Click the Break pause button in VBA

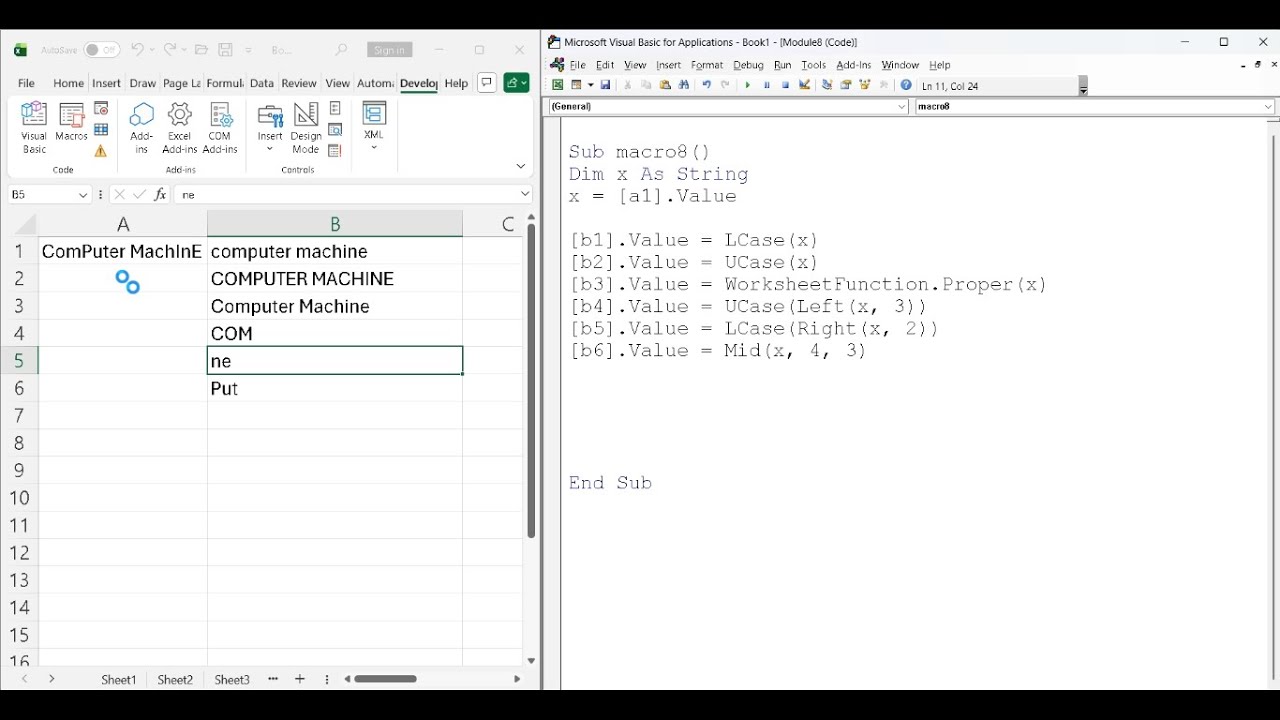[767, 85]
